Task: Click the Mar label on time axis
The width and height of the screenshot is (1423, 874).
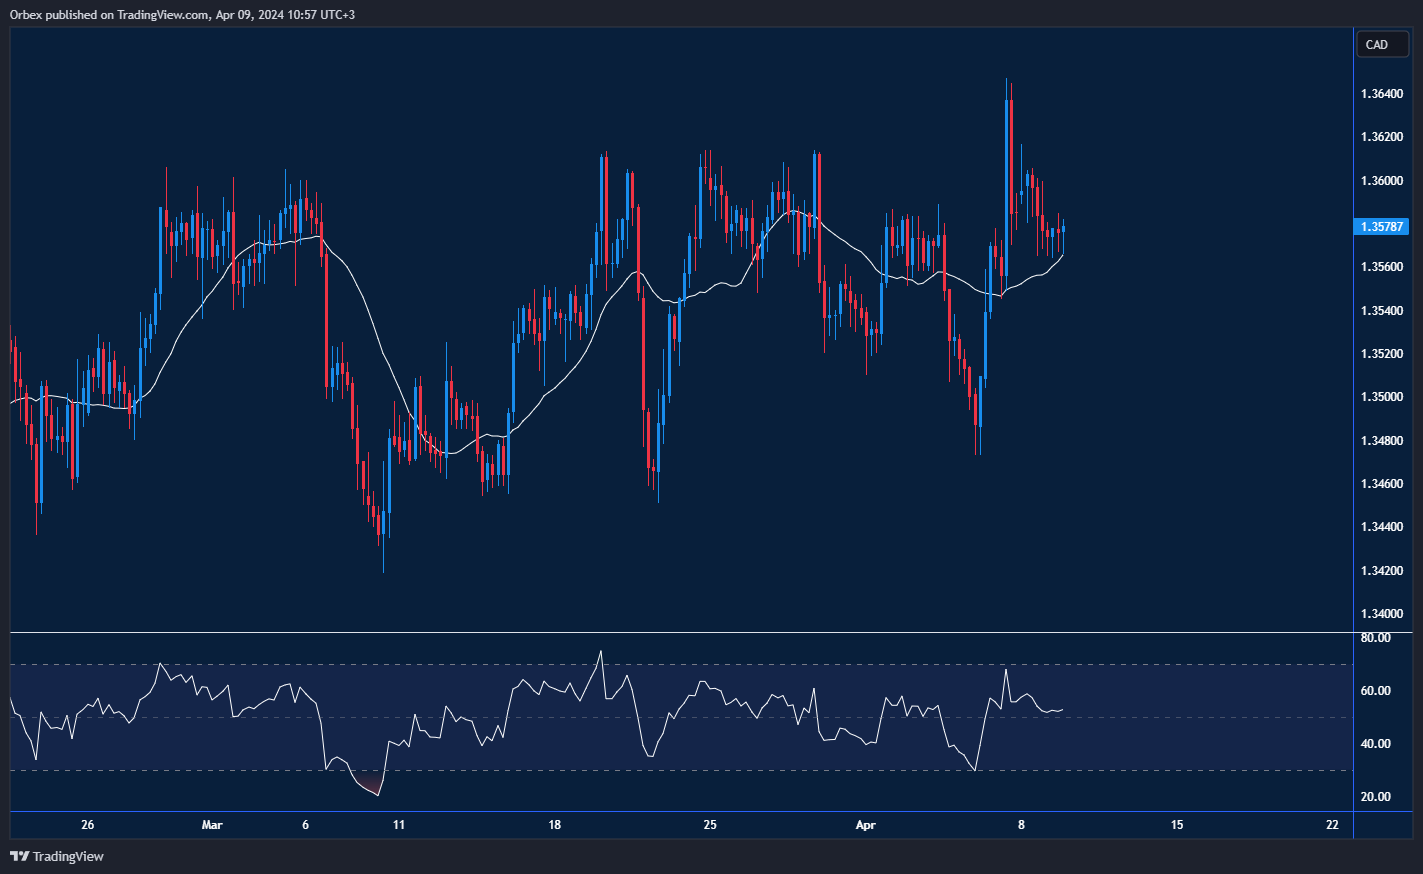Action: (212, 825)
